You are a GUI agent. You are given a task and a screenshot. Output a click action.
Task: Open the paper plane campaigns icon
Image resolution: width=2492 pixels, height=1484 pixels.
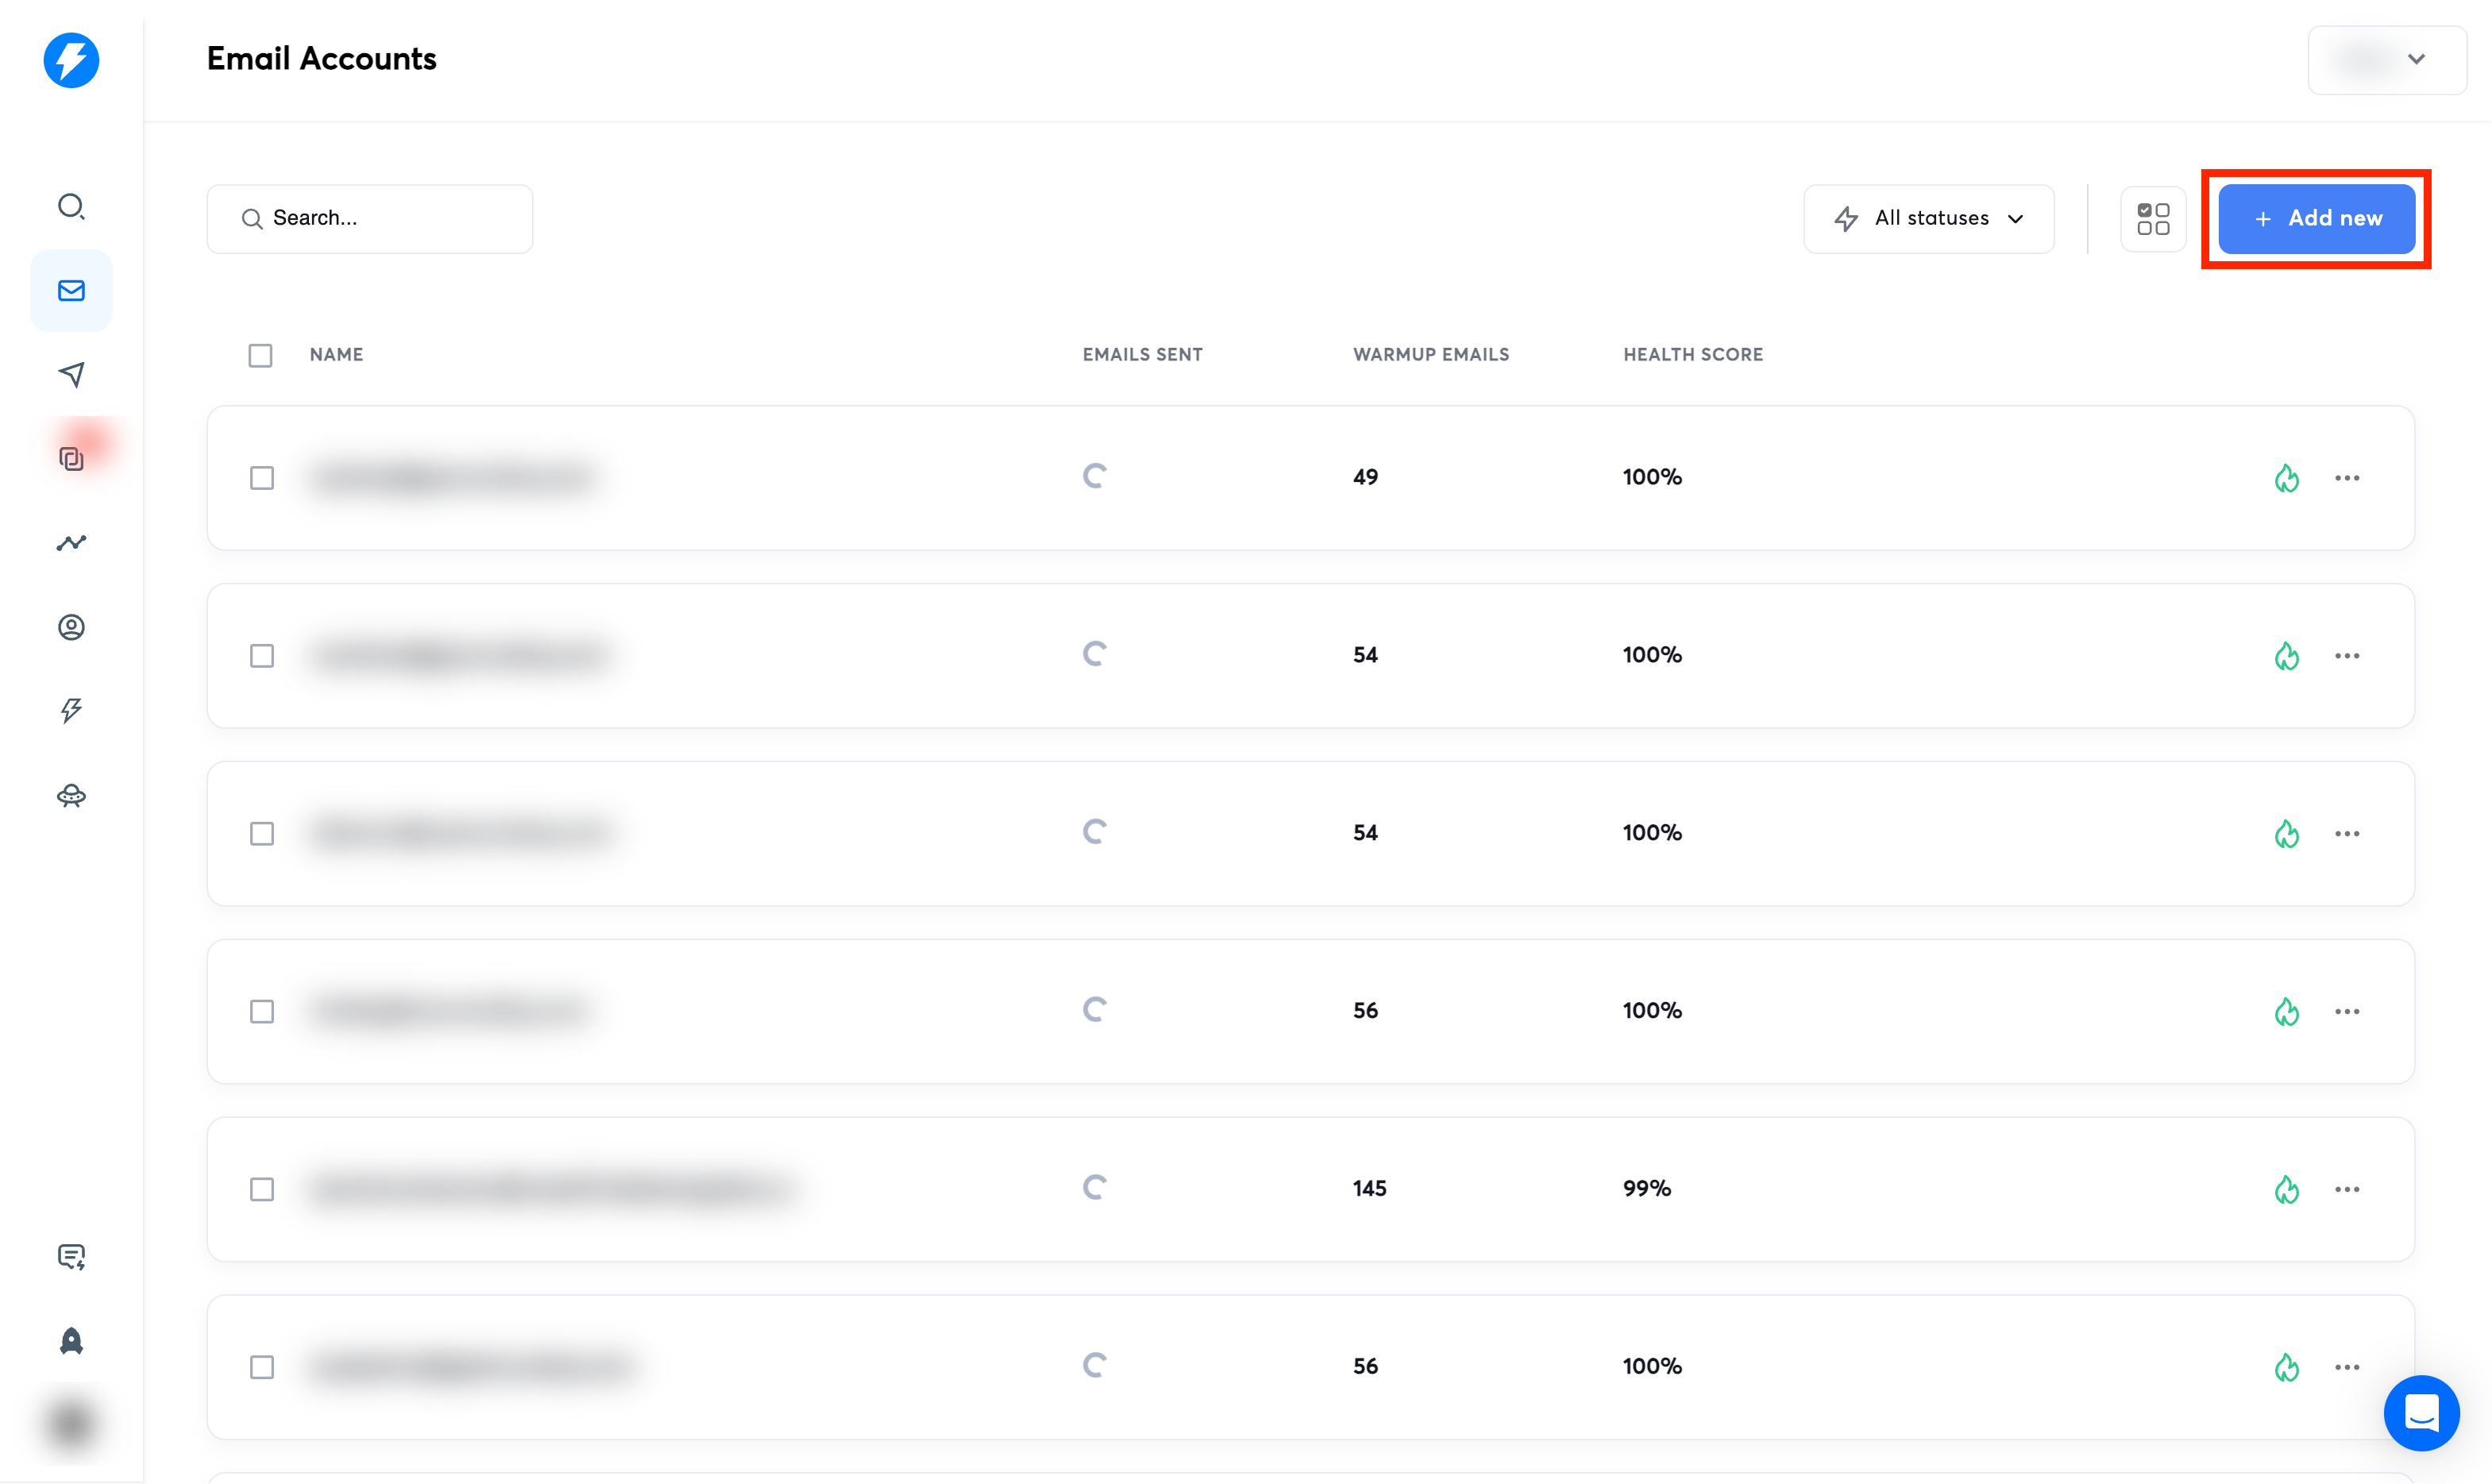[71, 374]
